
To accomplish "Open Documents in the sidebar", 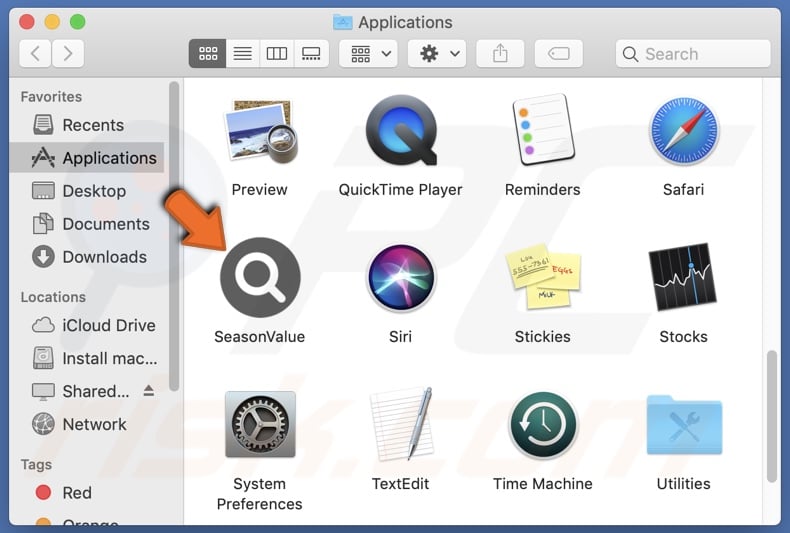I will point(87,224).
